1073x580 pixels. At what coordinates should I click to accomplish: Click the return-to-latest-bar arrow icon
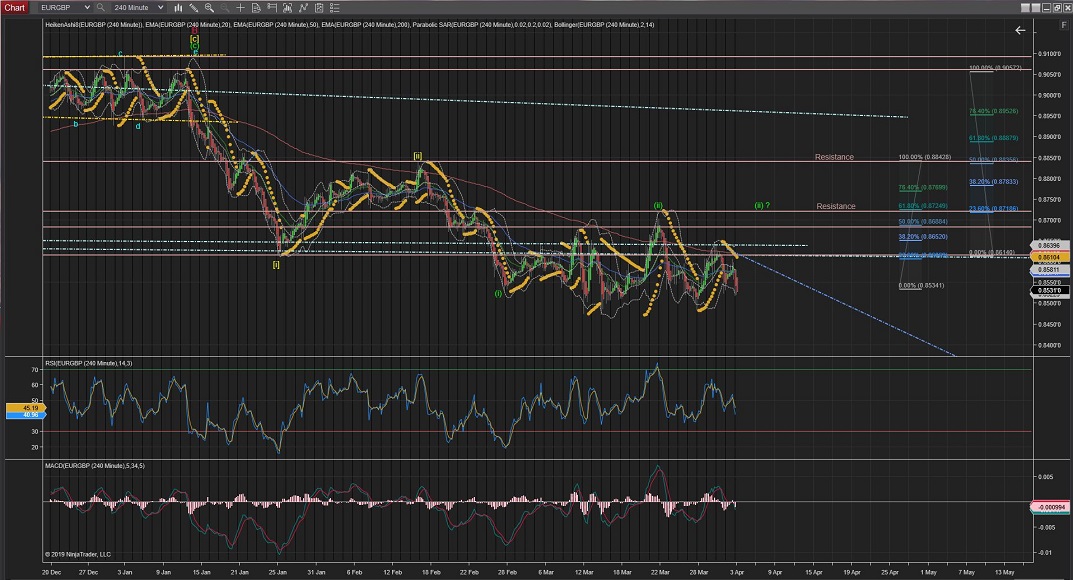click(1020, 30)
